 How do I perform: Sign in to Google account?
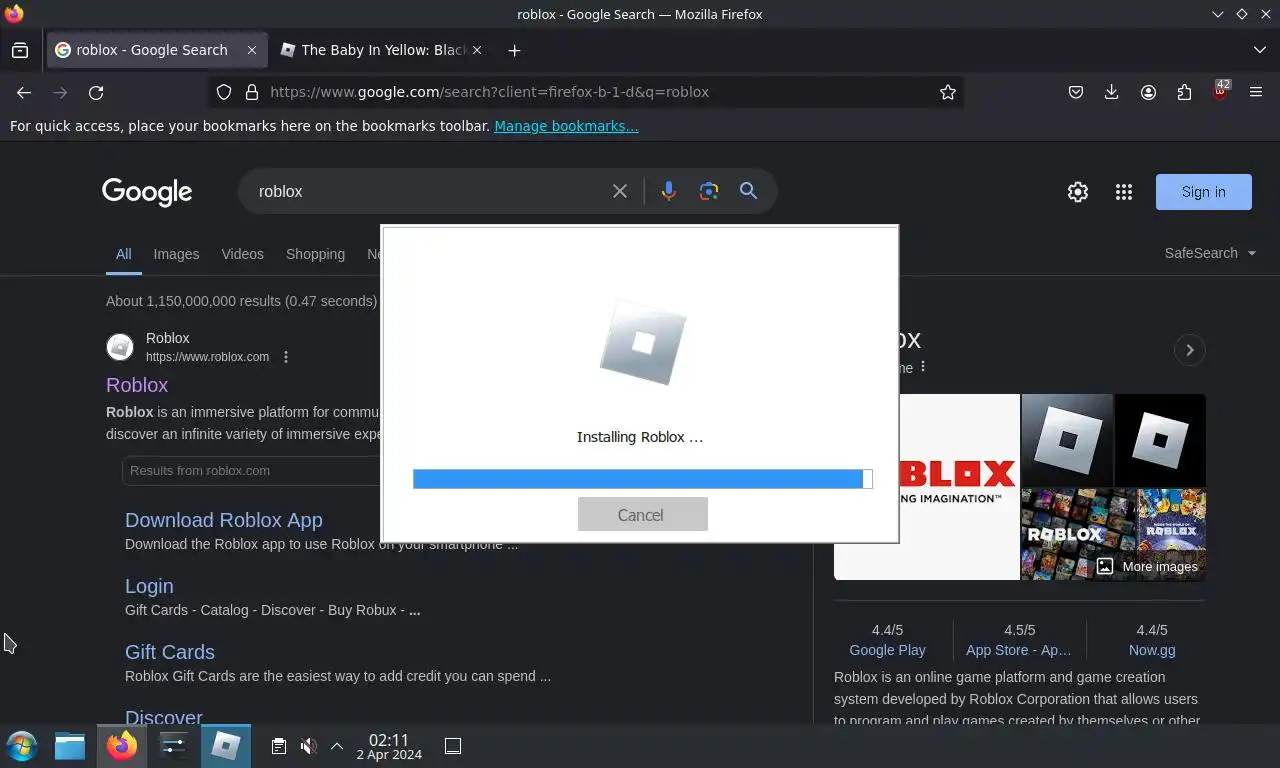click(1203, 192)
